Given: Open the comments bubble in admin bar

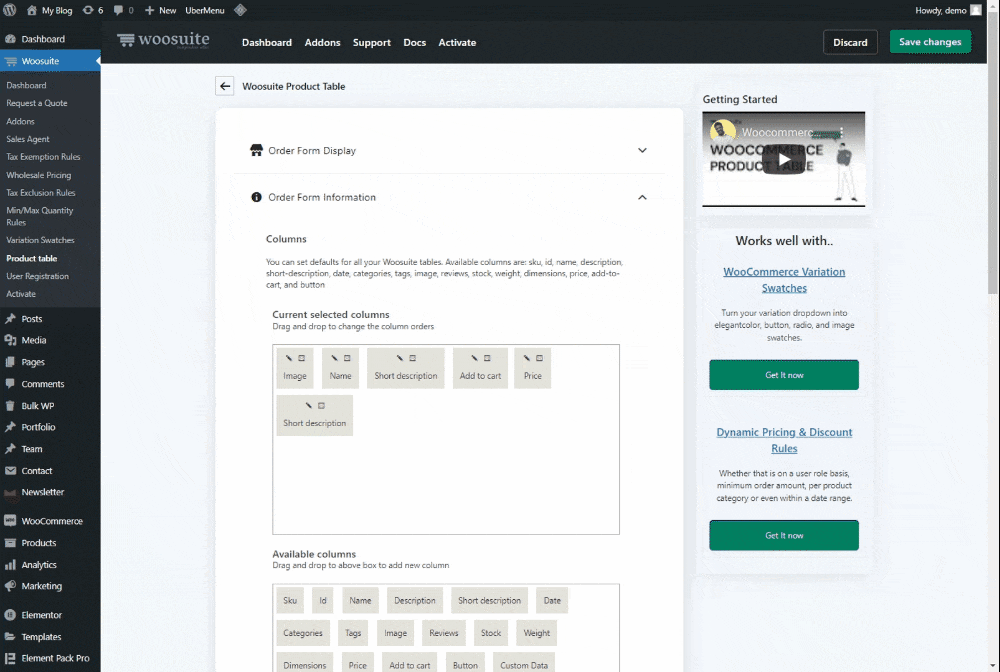Looking at the screenshot, I should [123, 10].
